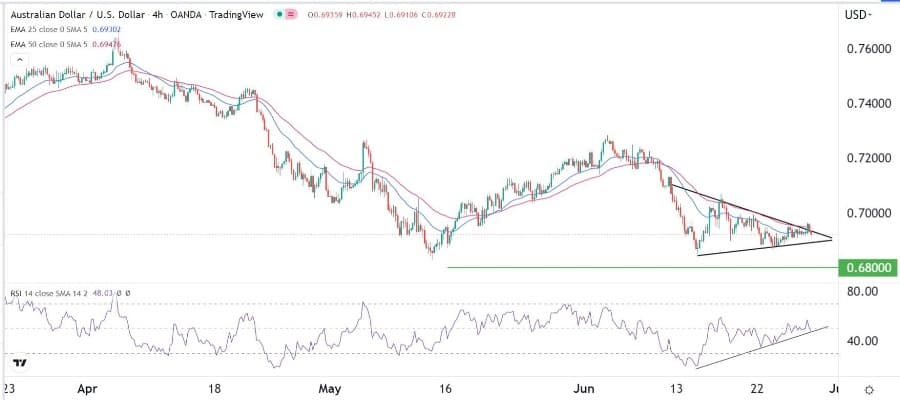
Task: Open the TradingView logo link
Action: 20,363
